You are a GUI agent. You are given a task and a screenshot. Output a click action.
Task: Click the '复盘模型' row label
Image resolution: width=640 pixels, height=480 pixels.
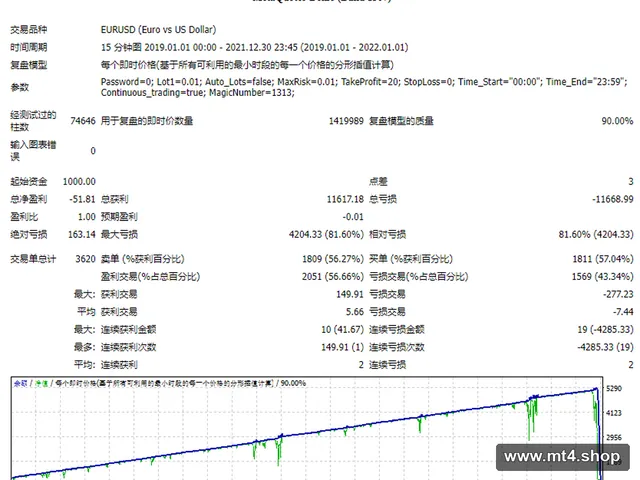pos(29,65)
